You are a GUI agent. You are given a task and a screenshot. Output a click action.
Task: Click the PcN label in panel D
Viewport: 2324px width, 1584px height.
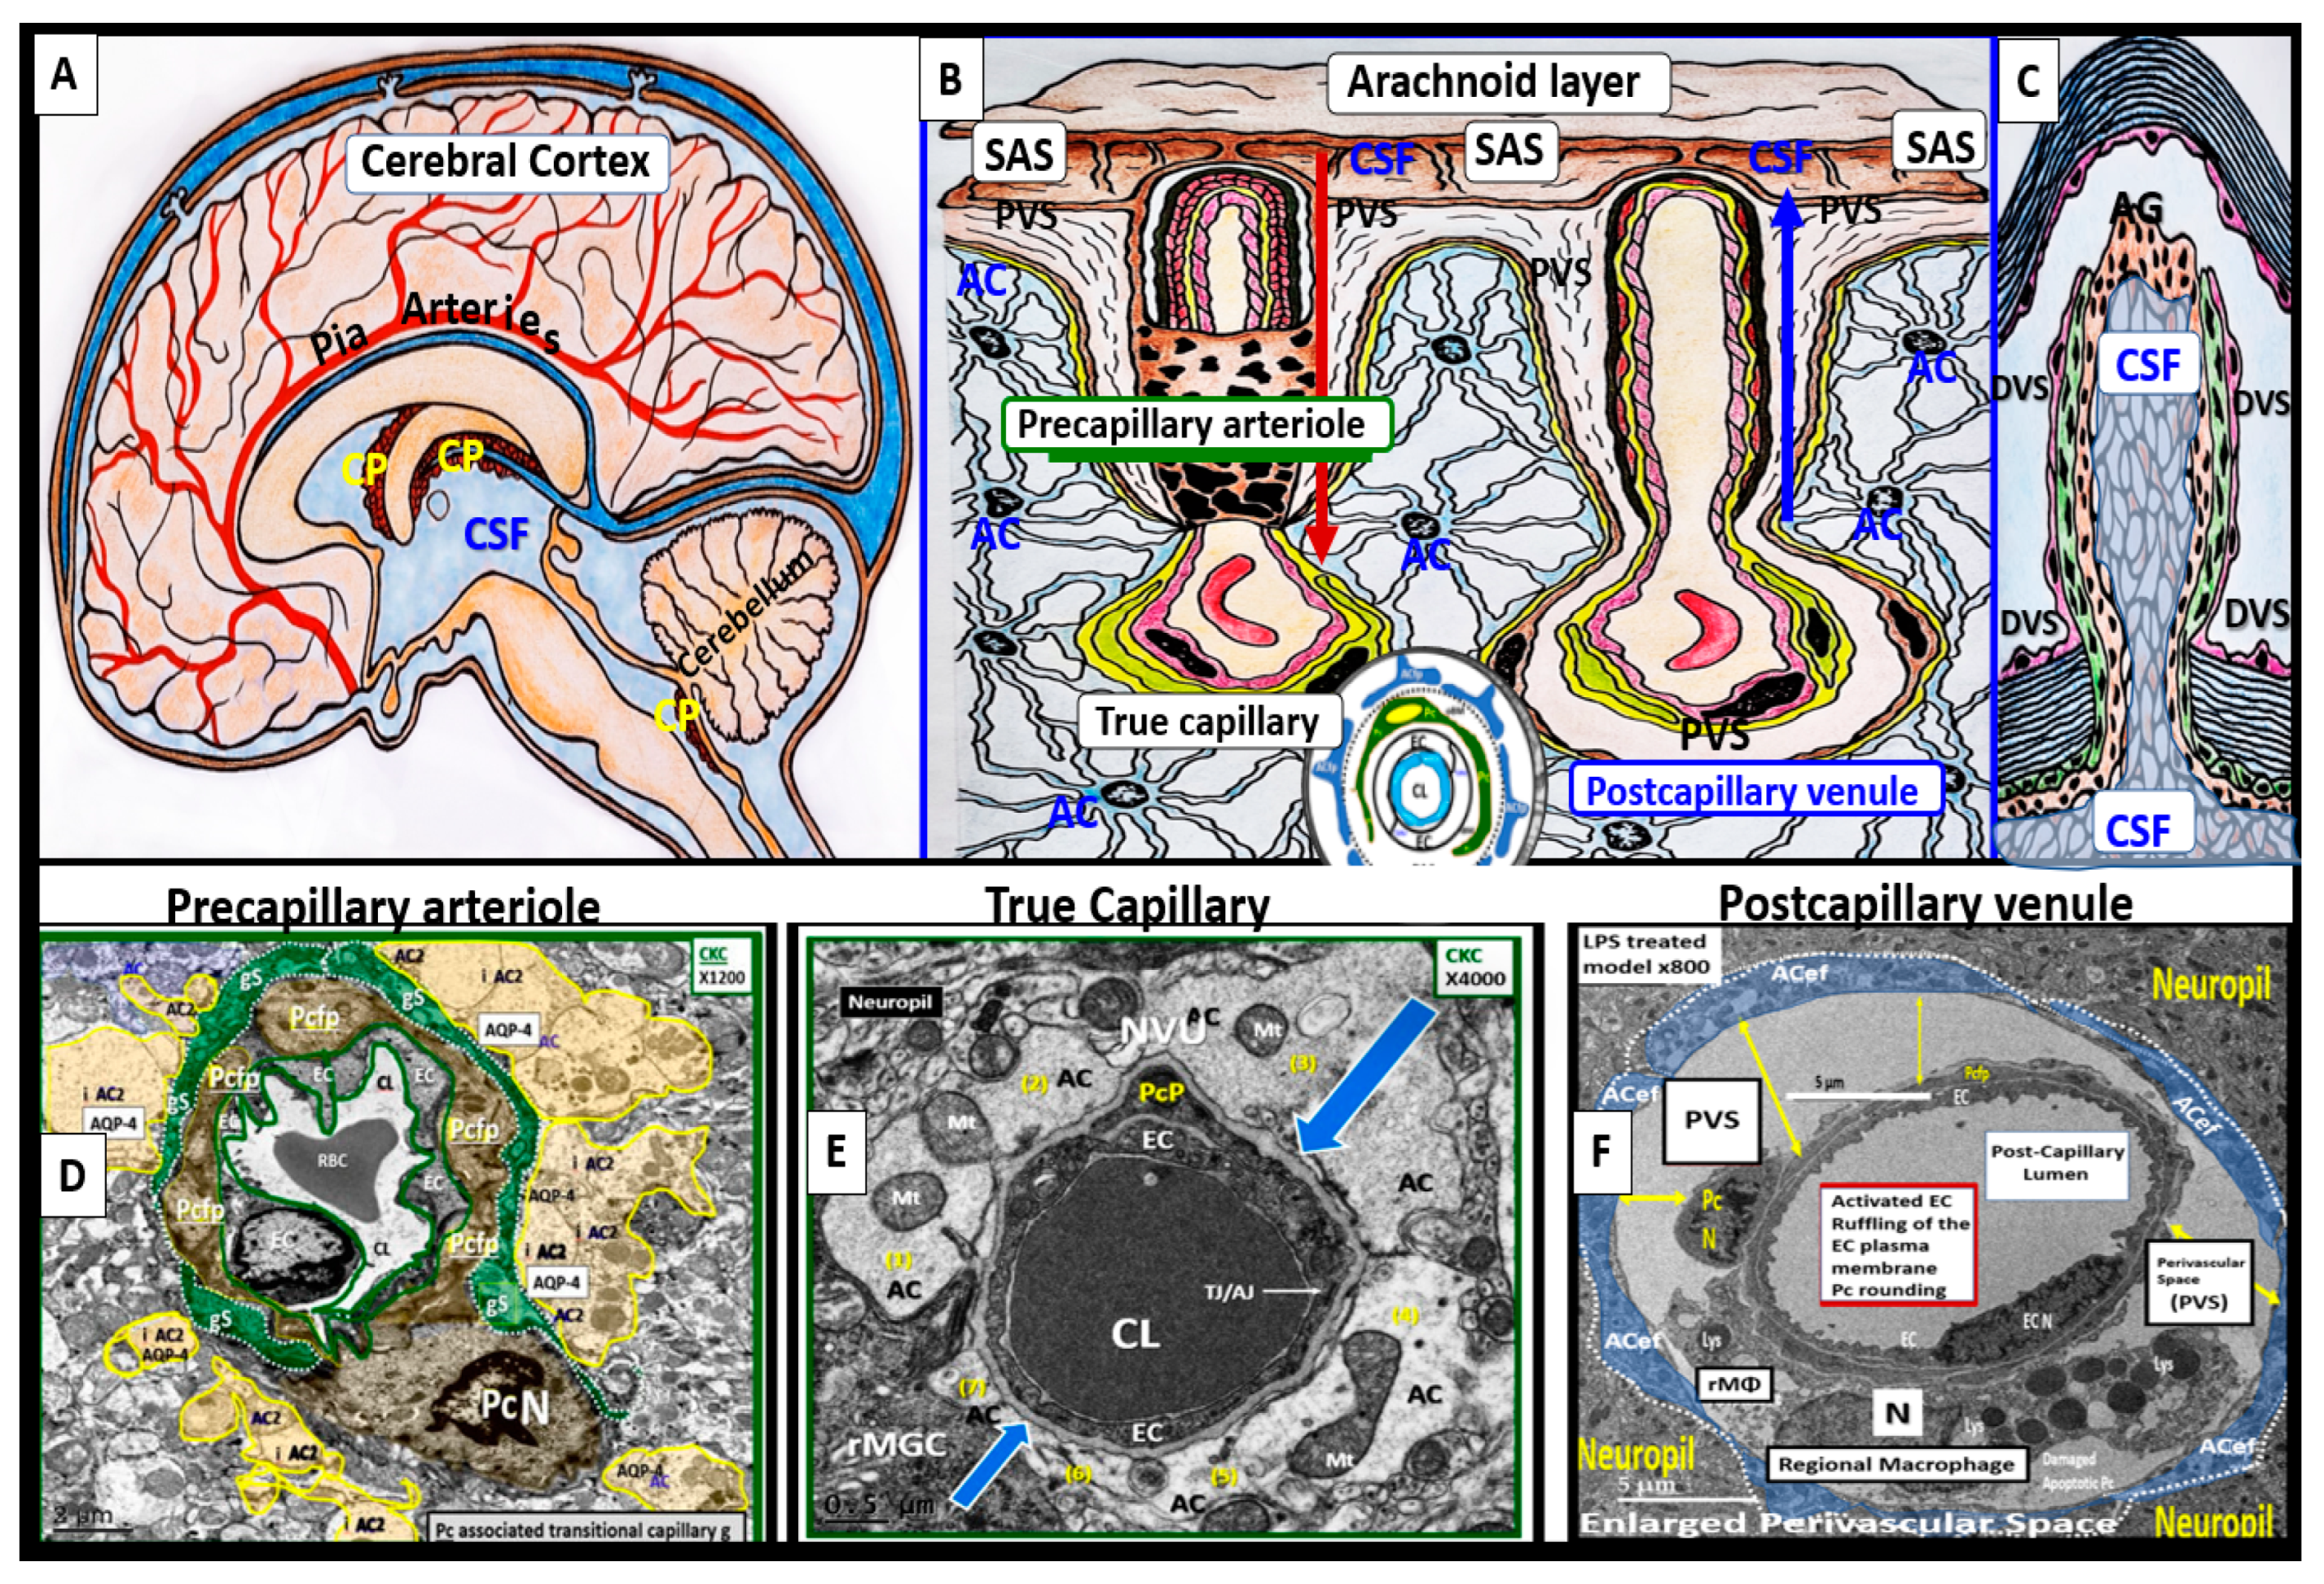coord(514,1407)
